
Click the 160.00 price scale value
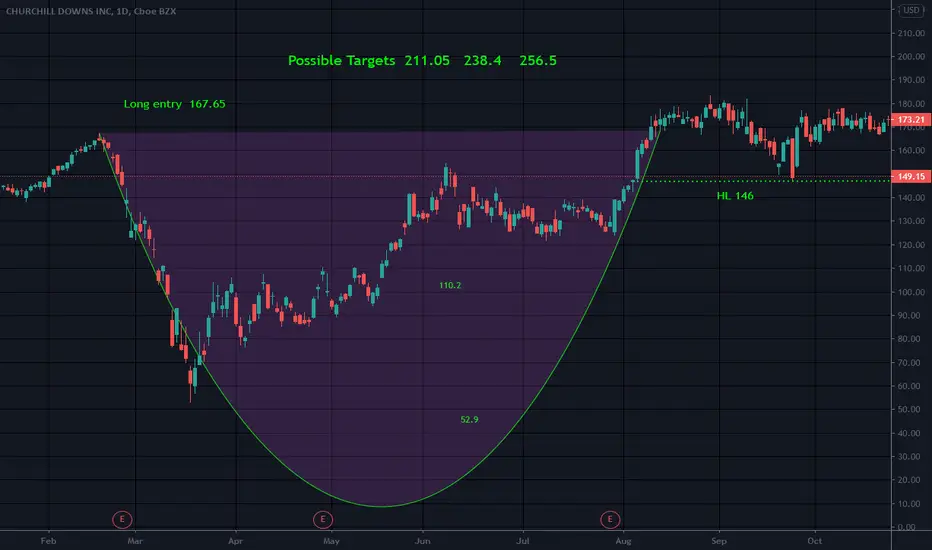(x=911, y=151)
